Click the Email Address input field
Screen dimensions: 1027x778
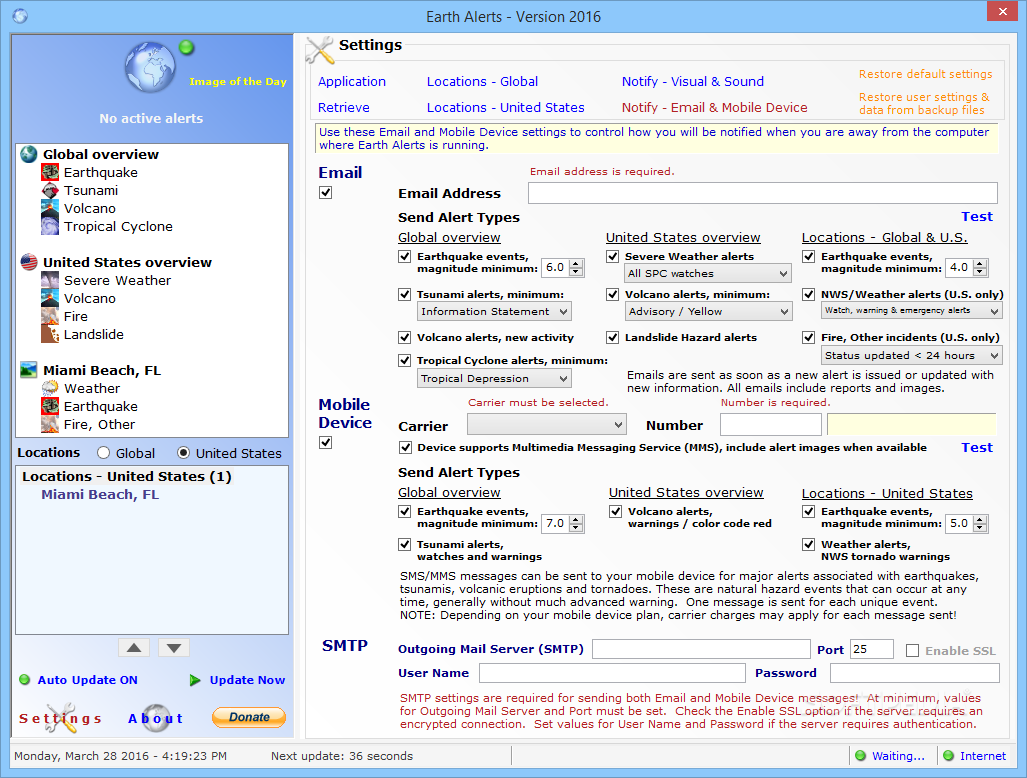pos(762,193)
